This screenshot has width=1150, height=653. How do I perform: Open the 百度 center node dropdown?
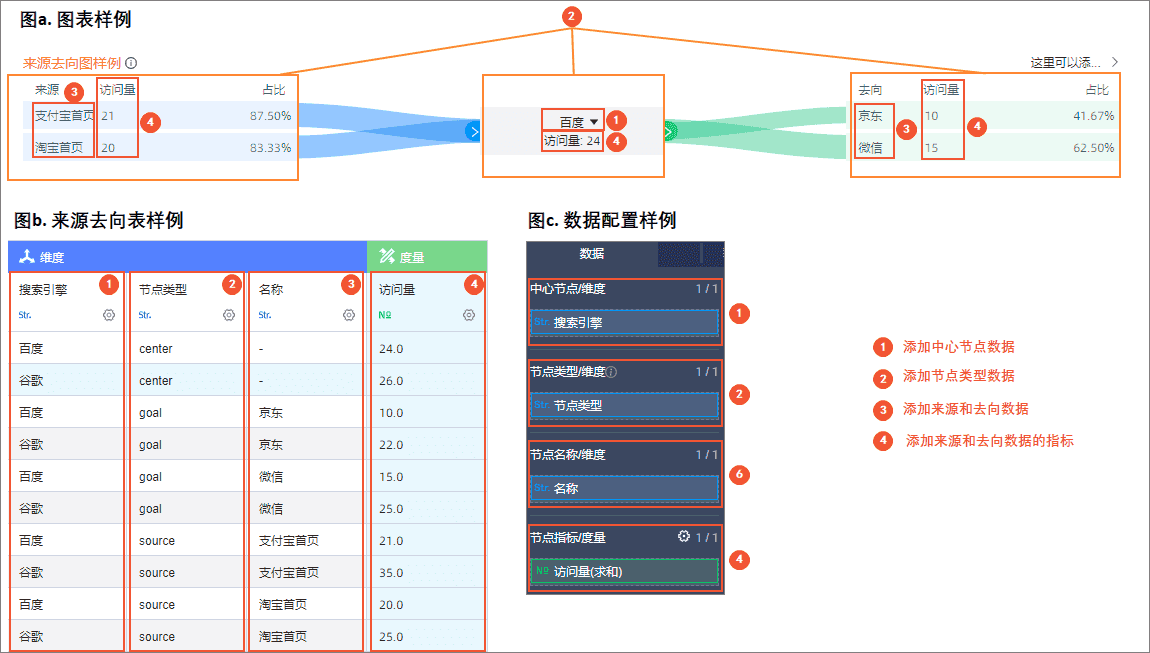(x=579, y=122)
